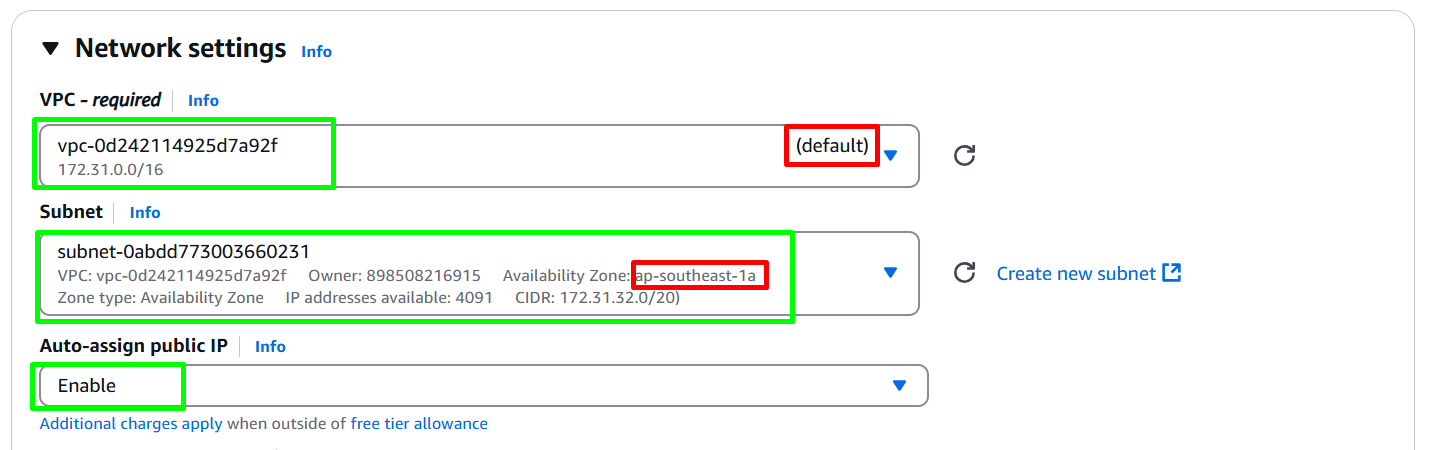Image resolution: width=1432 pixels, height=450 pixels.
Task: Click the external link icon after Create new subnet
Action: point(1172,272)
